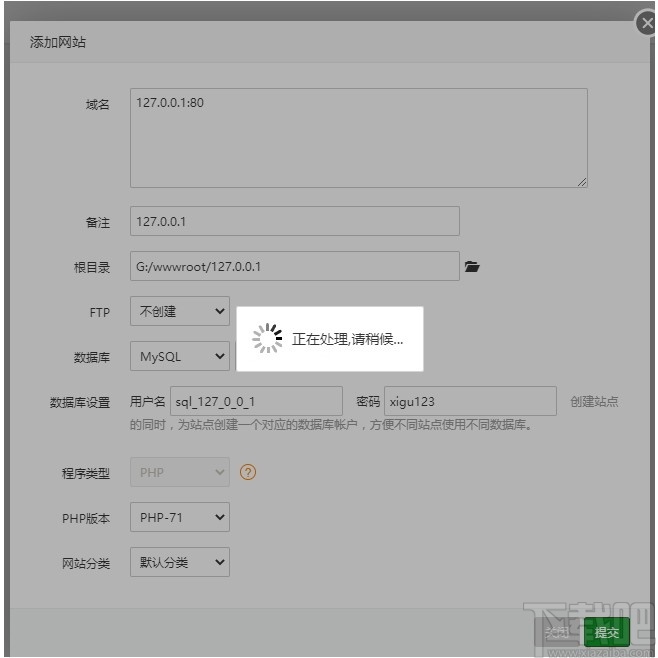The width and height of the screenshot is (658, 658).
Task: Click the 添加网站 dialog title
Action: tap(58, 42)
